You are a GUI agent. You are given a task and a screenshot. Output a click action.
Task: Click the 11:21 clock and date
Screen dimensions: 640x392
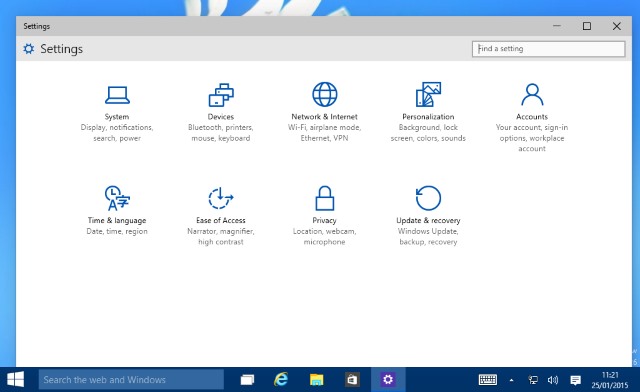[x=610, y=380]
